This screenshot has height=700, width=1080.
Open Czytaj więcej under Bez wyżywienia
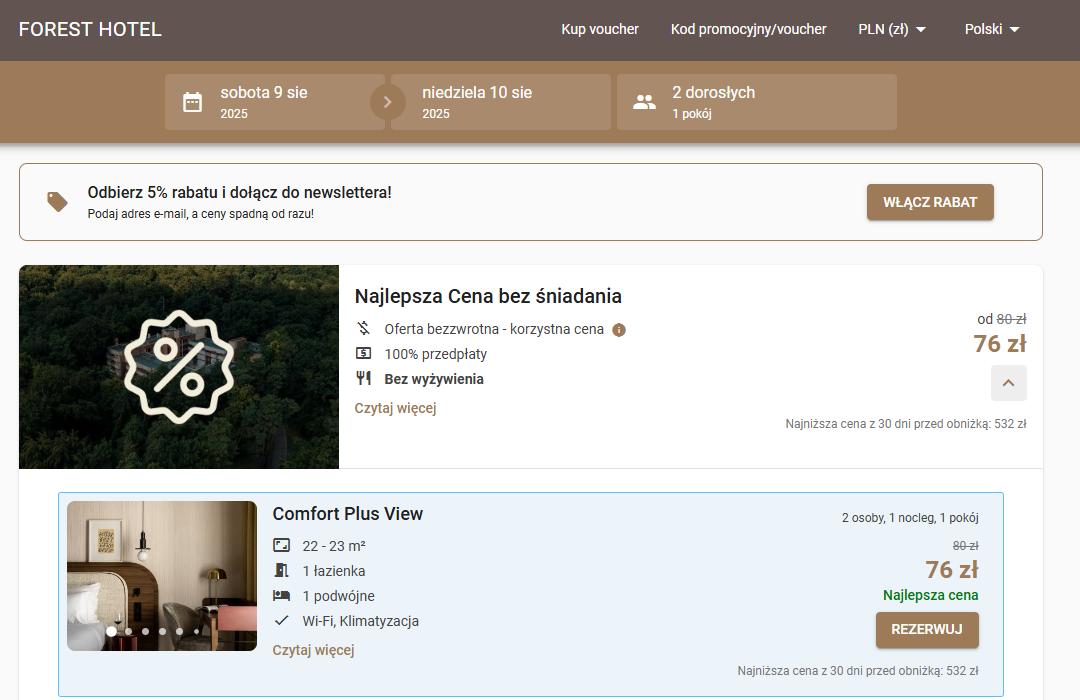[x=395, y=408]
